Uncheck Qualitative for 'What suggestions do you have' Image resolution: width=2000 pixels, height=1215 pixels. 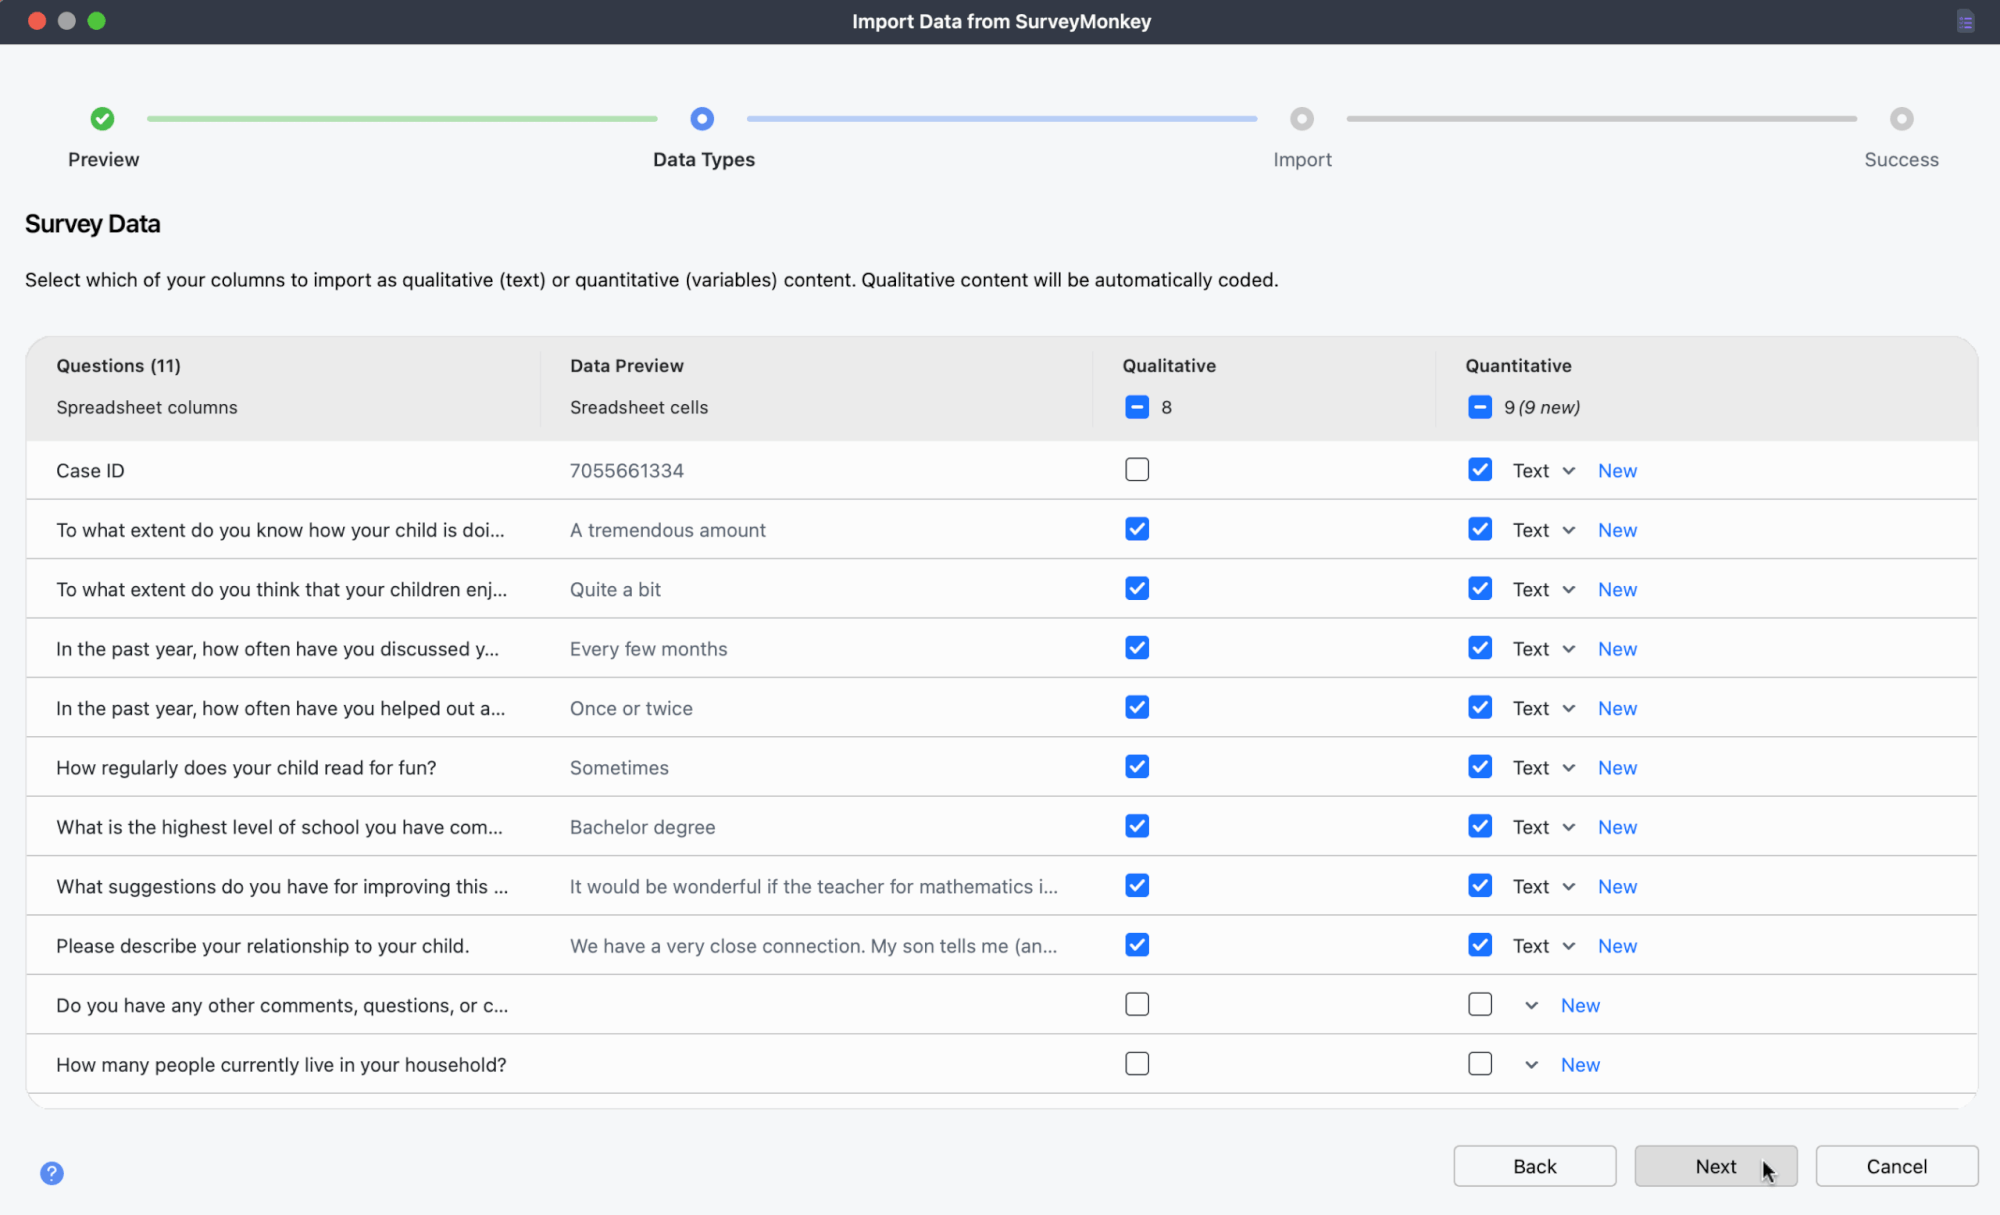click(x=1137, y=886)
